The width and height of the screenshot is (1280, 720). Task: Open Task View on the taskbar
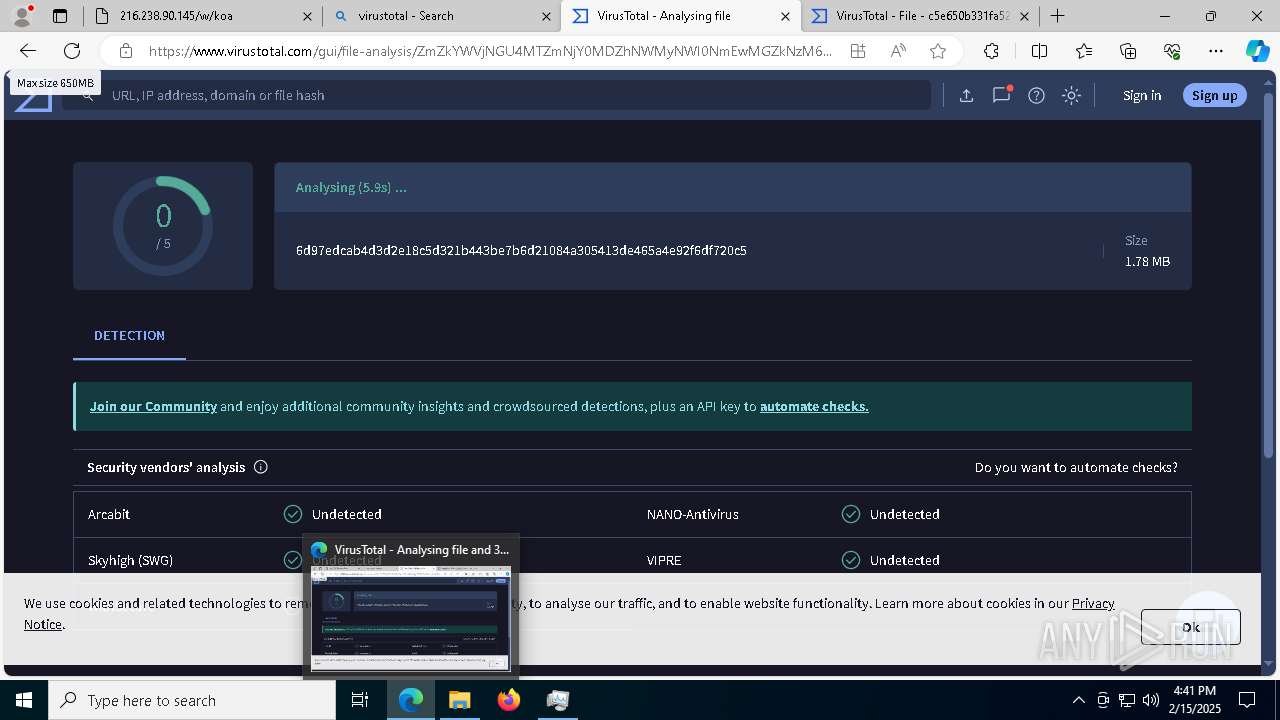click(x=360, y=700)
